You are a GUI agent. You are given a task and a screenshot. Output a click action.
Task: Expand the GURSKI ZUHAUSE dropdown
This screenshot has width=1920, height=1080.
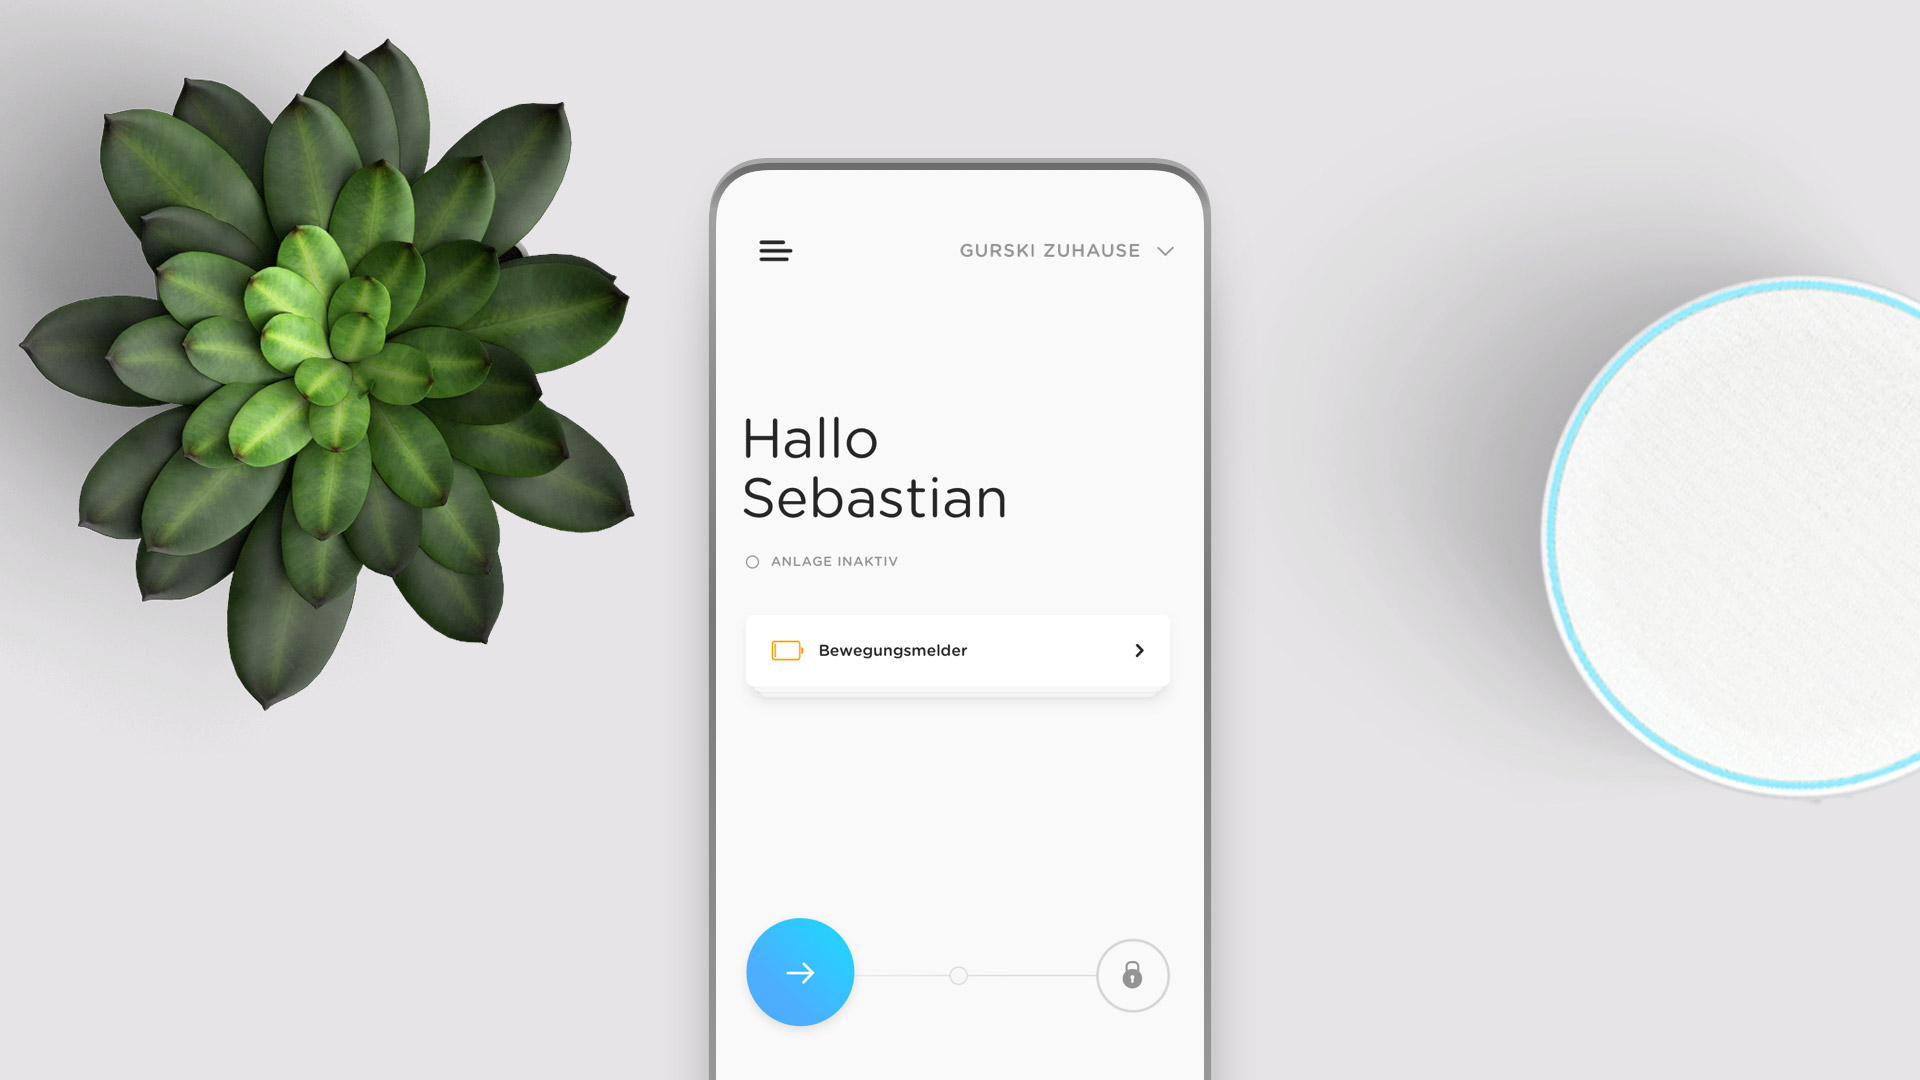[x=1164, y=251]
